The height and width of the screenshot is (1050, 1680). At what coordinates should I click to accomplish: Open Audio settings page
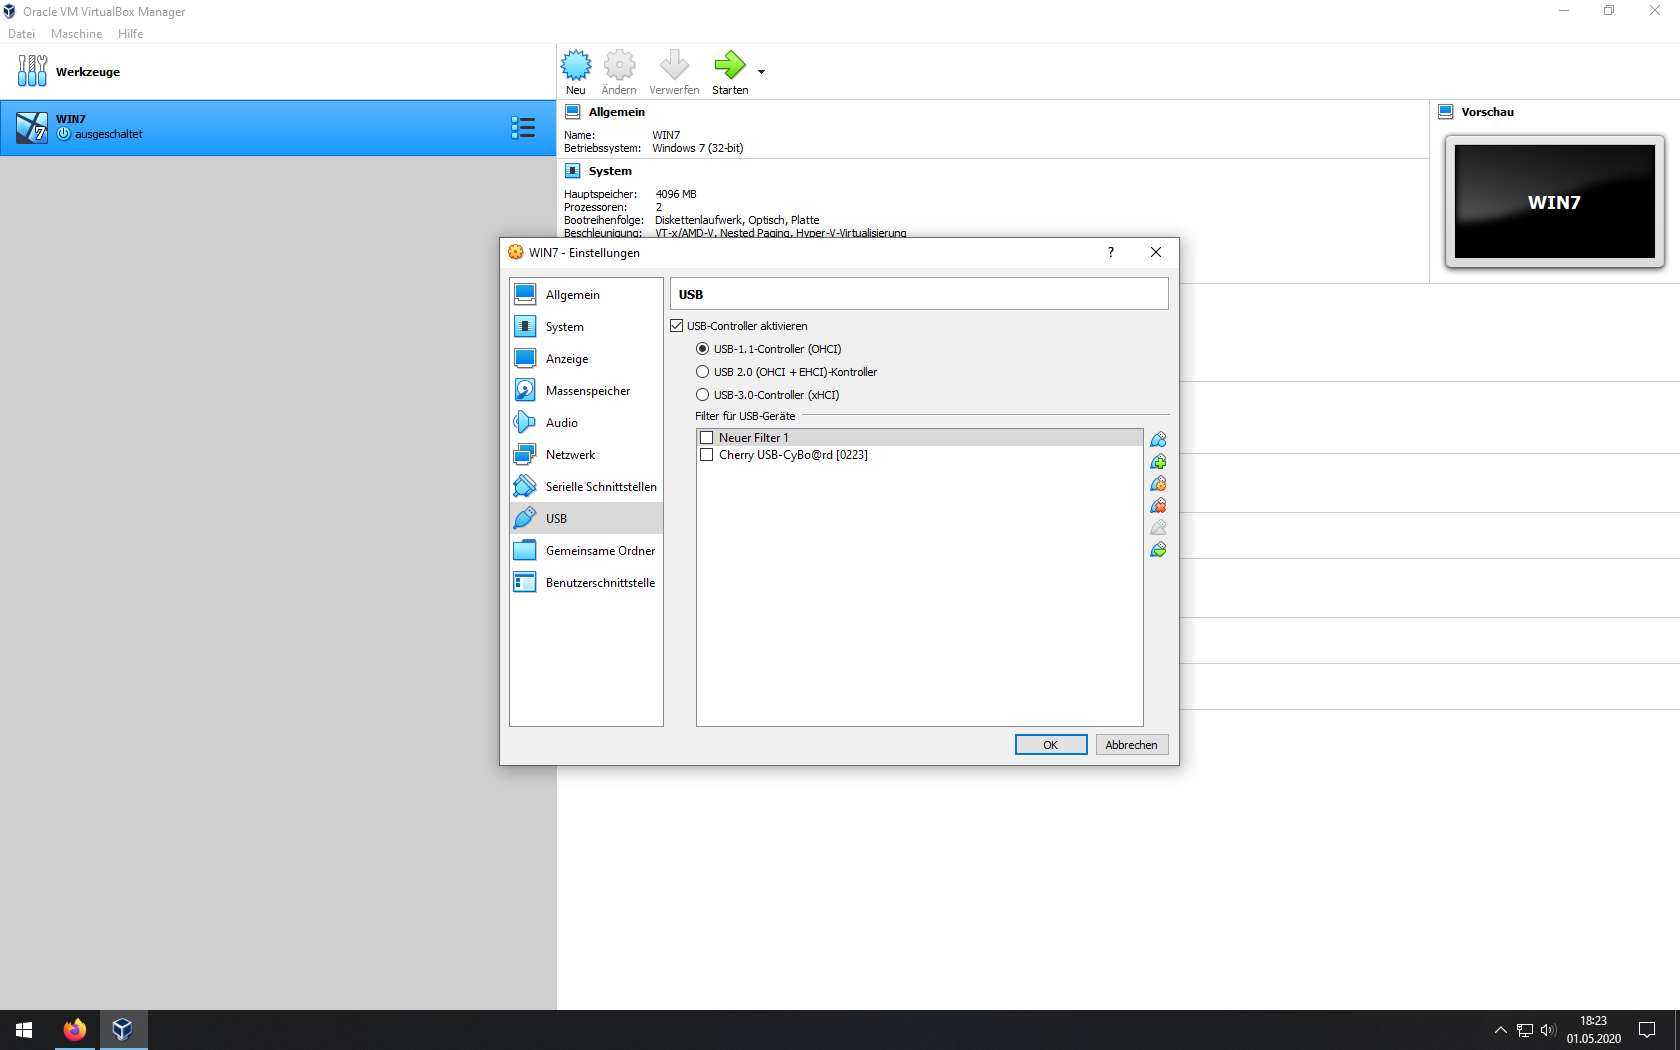[586, 423]
